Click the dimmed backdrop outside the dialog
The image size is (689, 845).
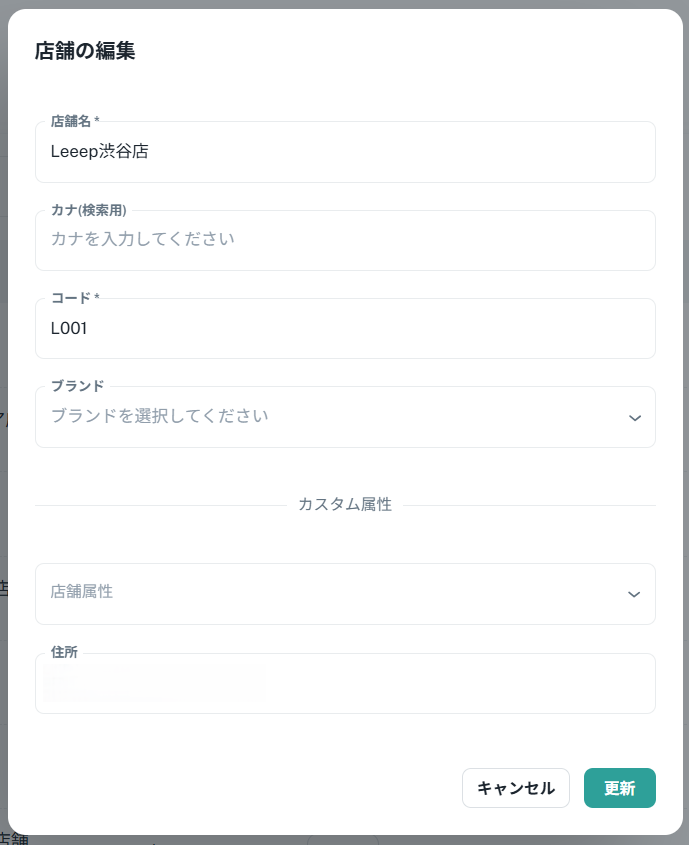tap(3, 400)
